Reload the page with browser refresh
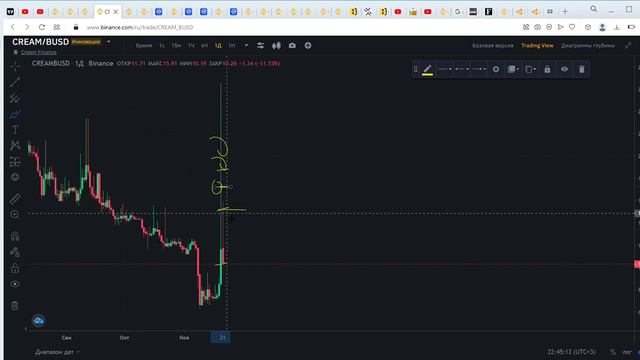Viewport: 640px width, 360px height. [42, 27]
